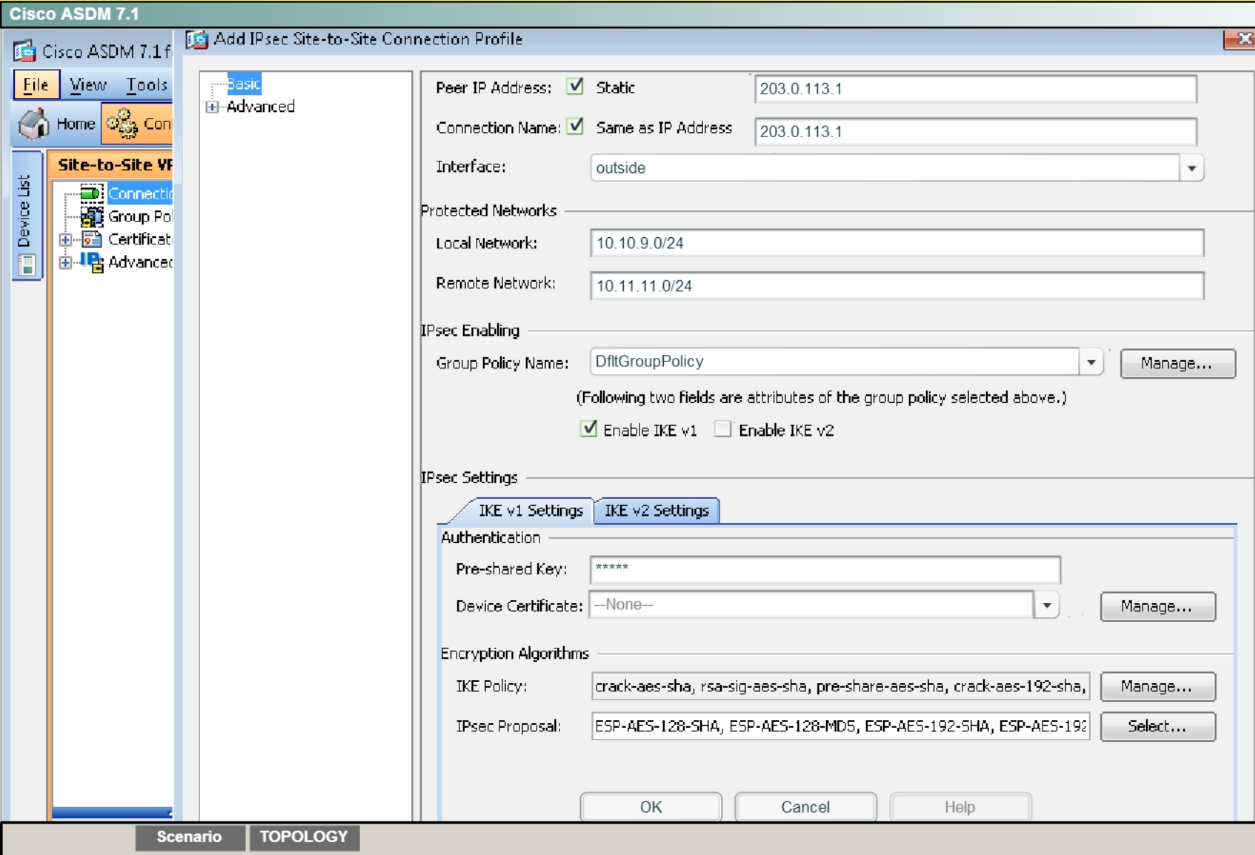This screenshot has width=1255, height=855.
Task: Click the IPsec Proposal field
Action: click(x=840, y=727)
